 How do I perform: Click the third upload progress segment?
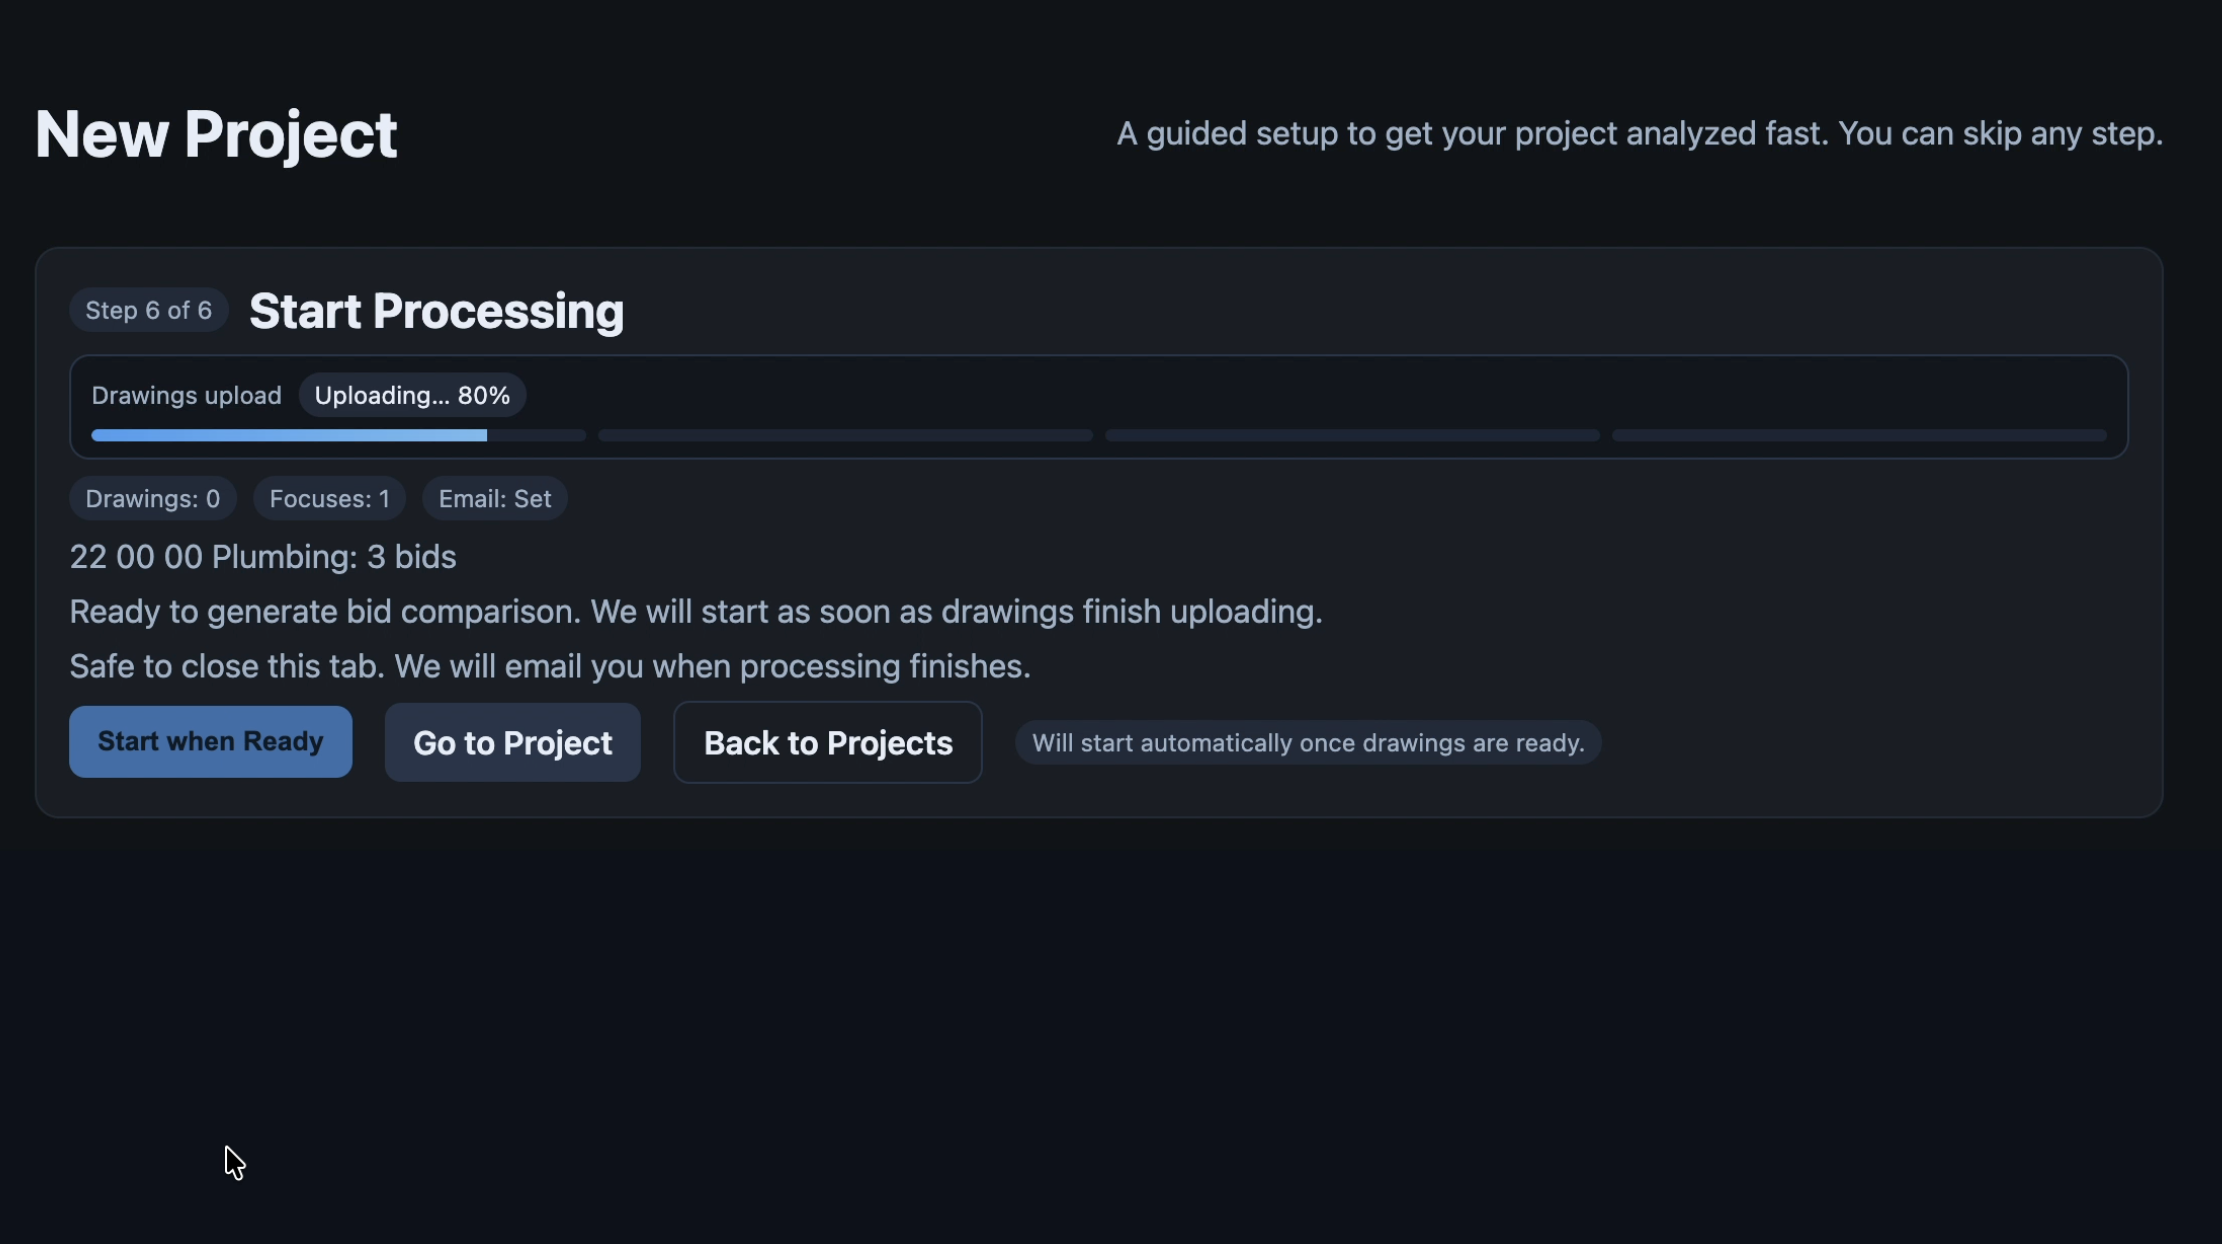click(1352, 435)
